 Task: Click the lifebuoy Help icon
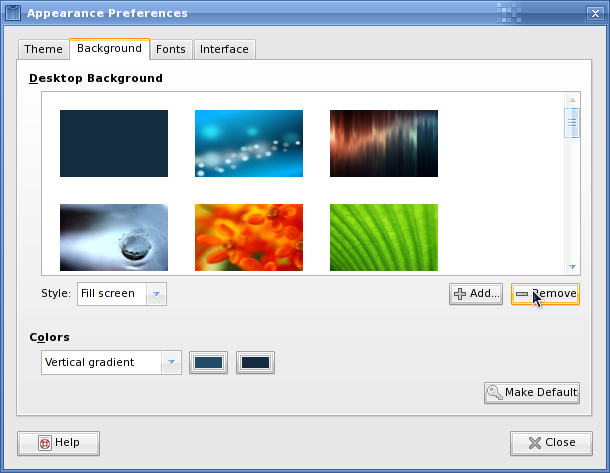[x=44, y=443]
